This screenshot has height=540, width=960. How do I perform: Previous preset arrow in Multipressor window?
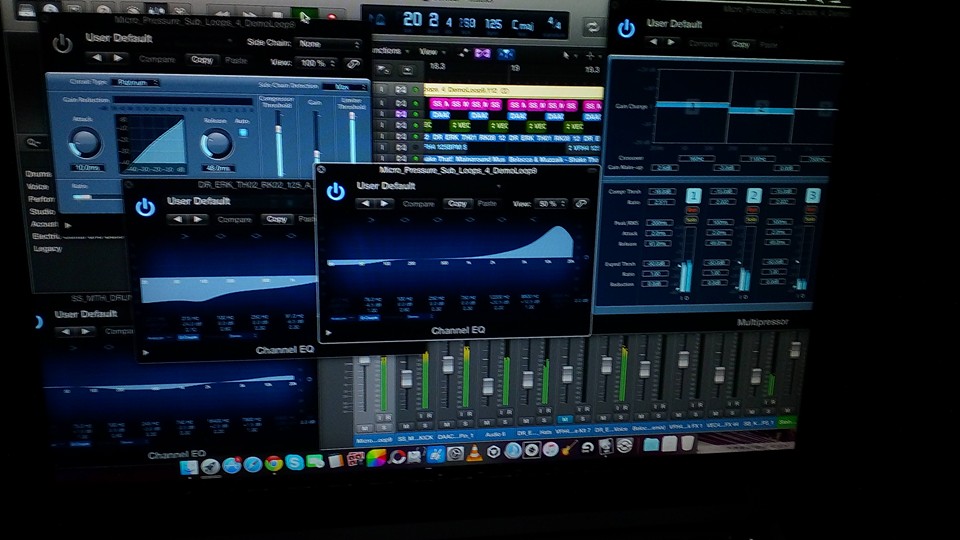point(653,42)
